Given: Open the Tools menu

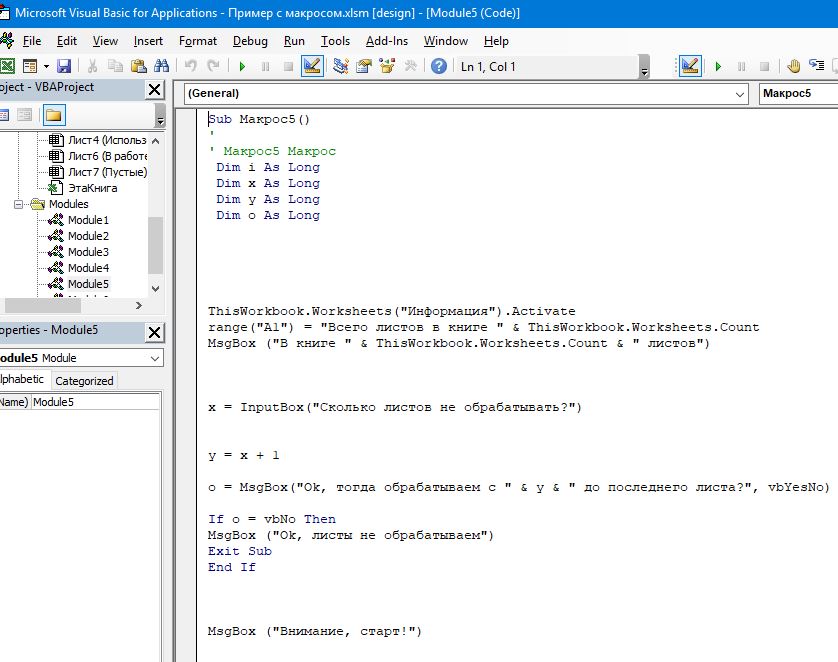Looking at the screenshot, I should pos(335,41).
